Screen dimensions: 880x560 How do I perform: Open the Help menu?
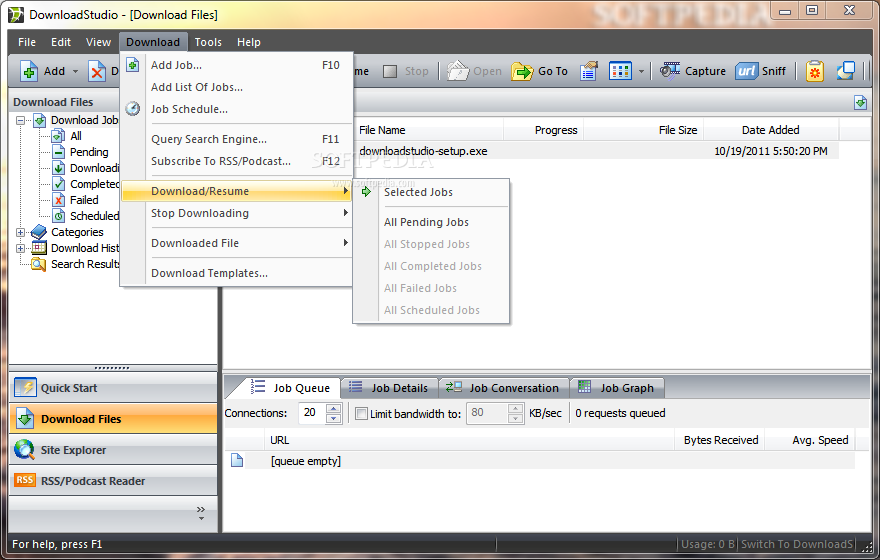pos(248,42)
